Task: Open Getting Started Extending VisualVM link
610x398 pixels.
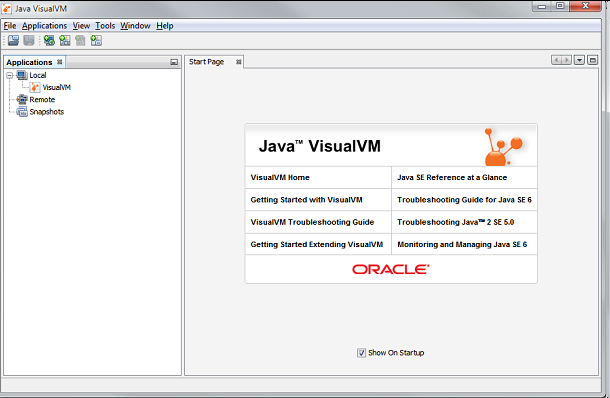Action: (317, 244)
